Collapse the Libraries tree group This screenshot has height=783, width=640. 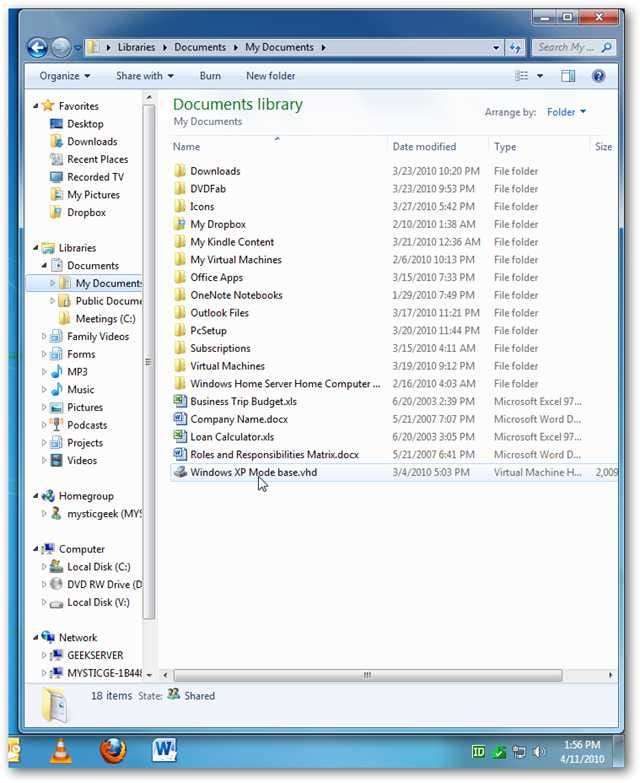pyautogui.click(x=36, y=248)
